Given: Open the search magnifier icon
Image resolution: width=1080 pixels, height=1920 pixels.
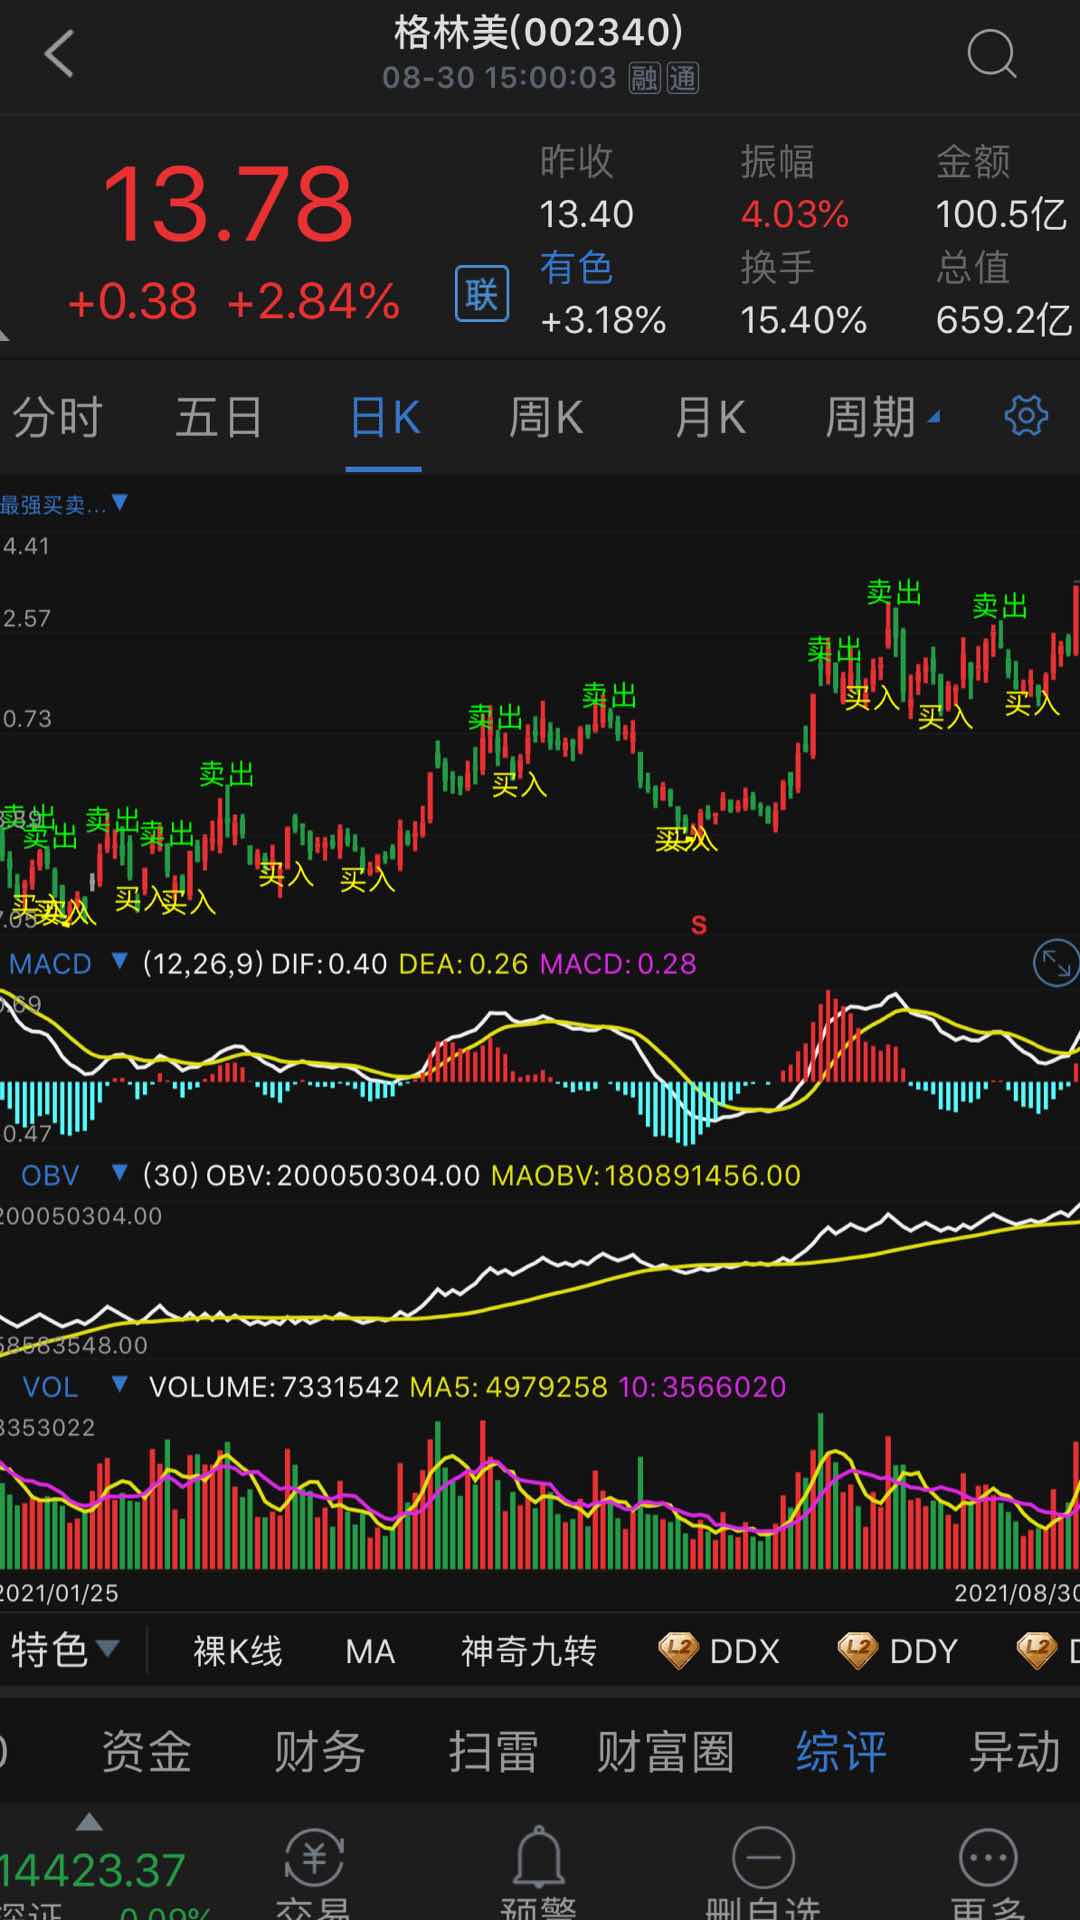Looking at the screenshot, I should [x=991, y=54].
